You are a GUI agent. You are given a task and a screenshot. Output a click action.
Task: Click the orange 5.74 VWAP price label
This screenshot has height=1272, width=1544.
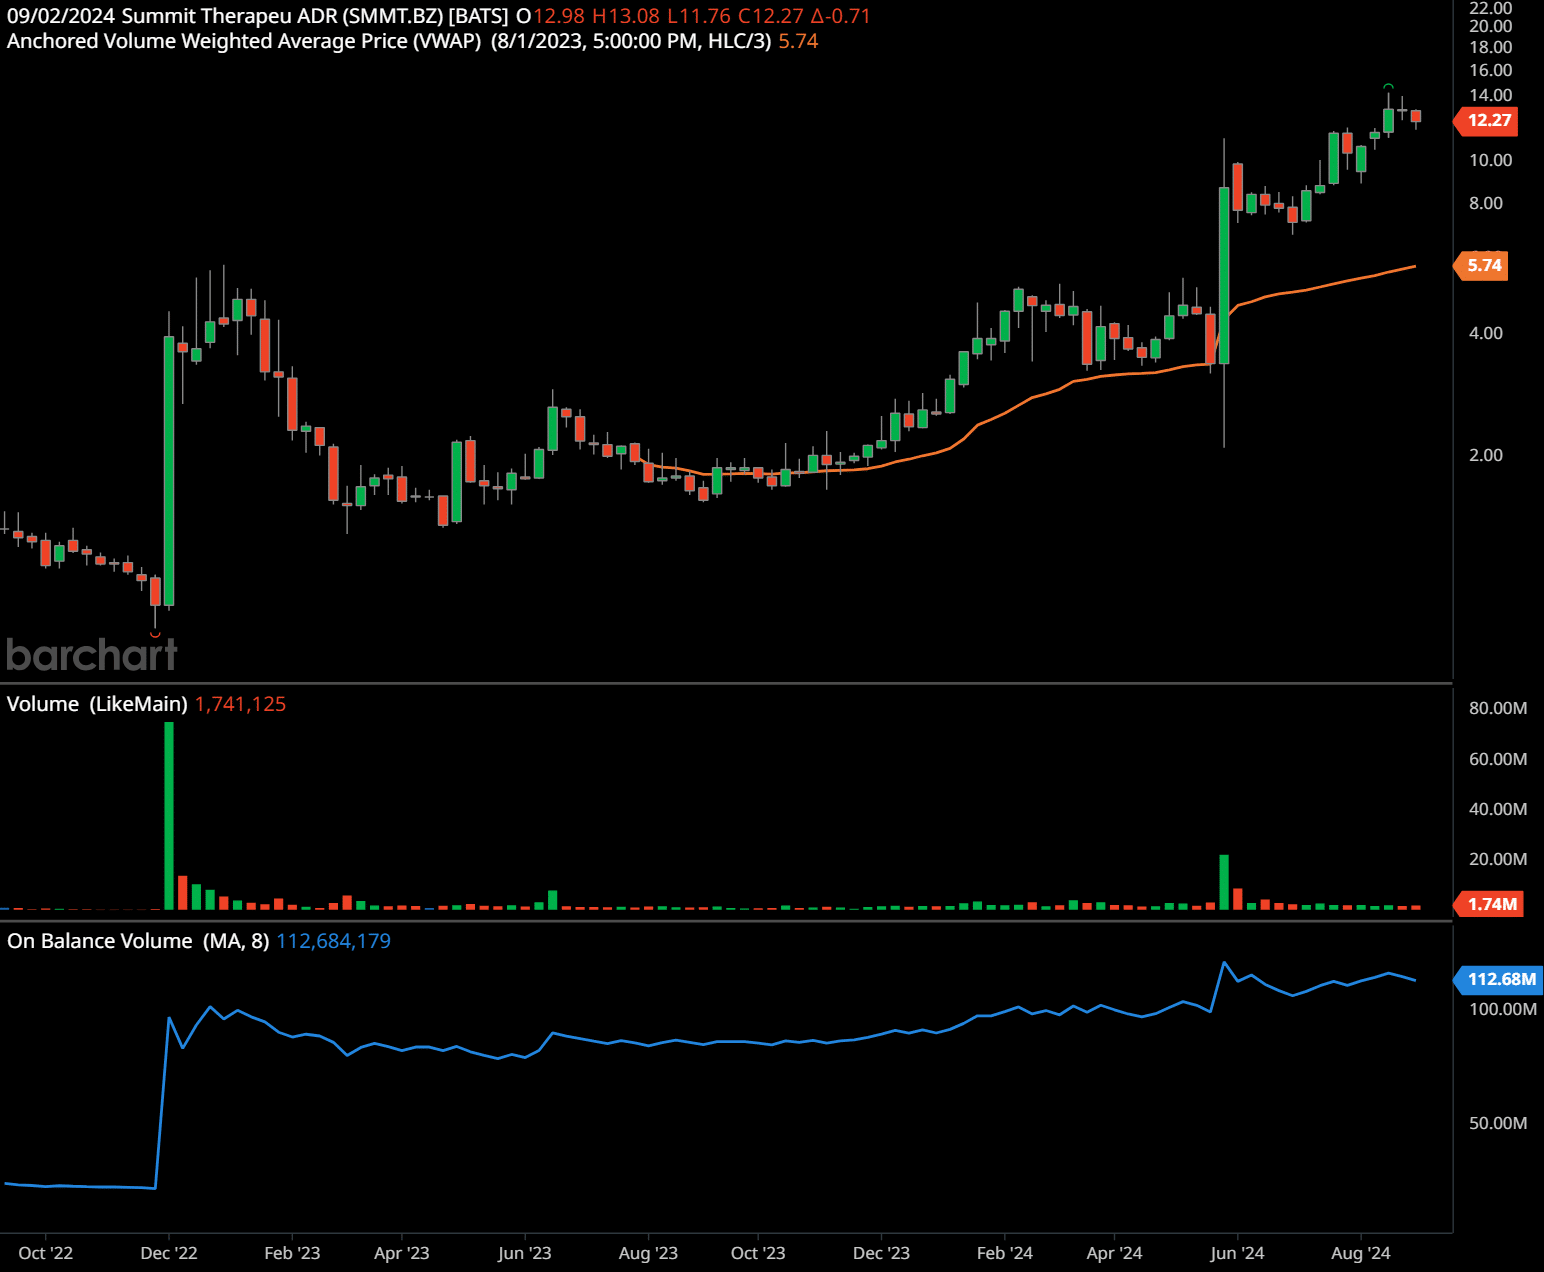[x=1483, y=265]
